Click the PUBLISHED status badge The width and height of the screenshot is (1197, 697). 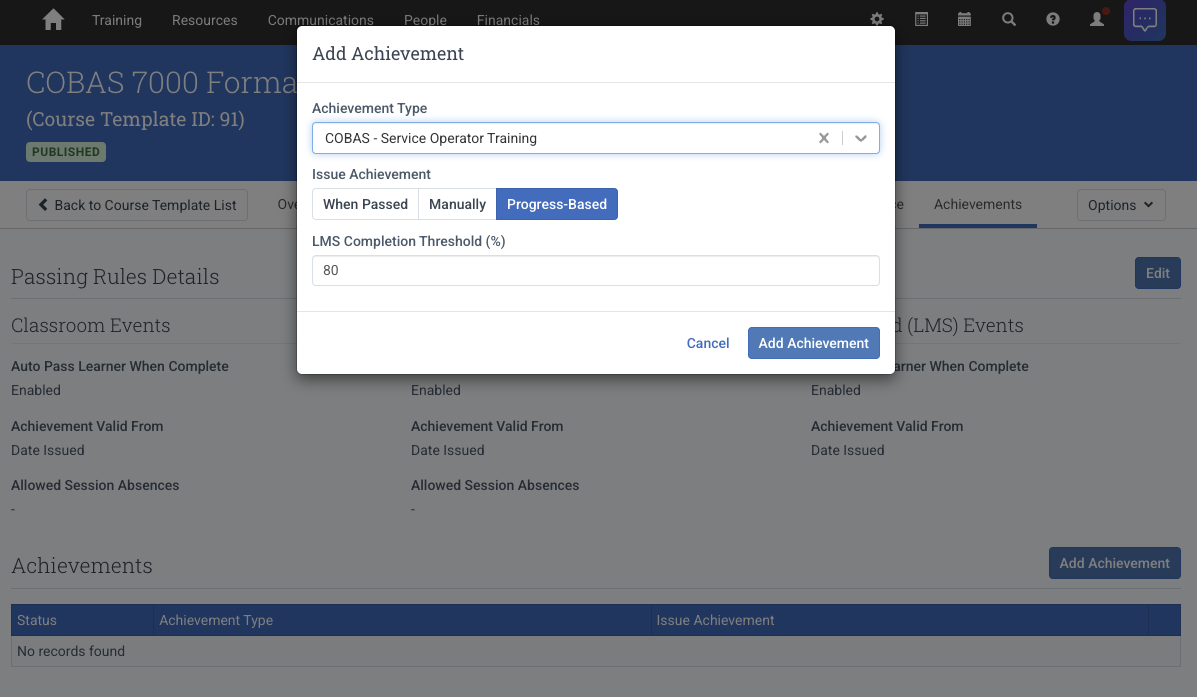click(x=66, y=152)
